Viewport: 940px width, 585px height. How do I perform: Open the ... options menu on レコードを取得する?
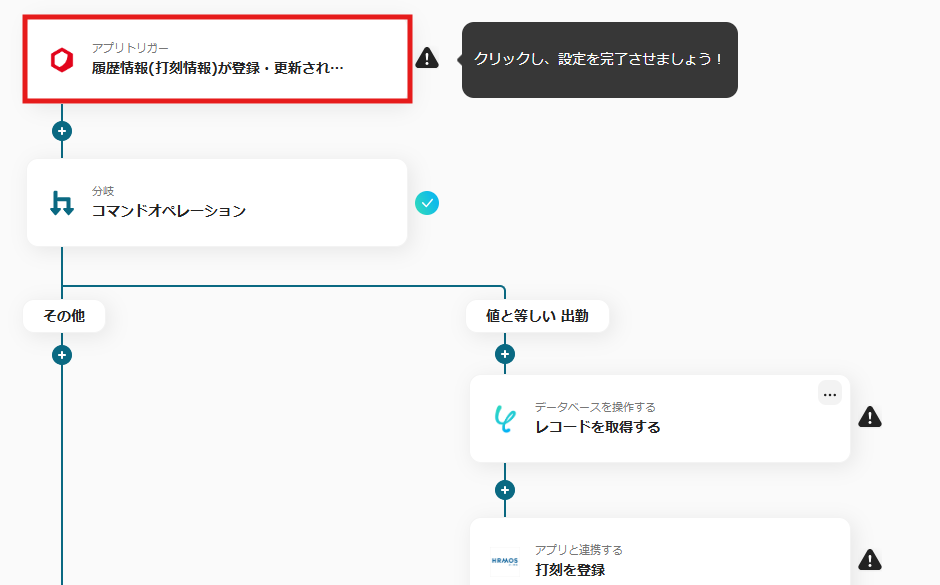pos(829,393)
